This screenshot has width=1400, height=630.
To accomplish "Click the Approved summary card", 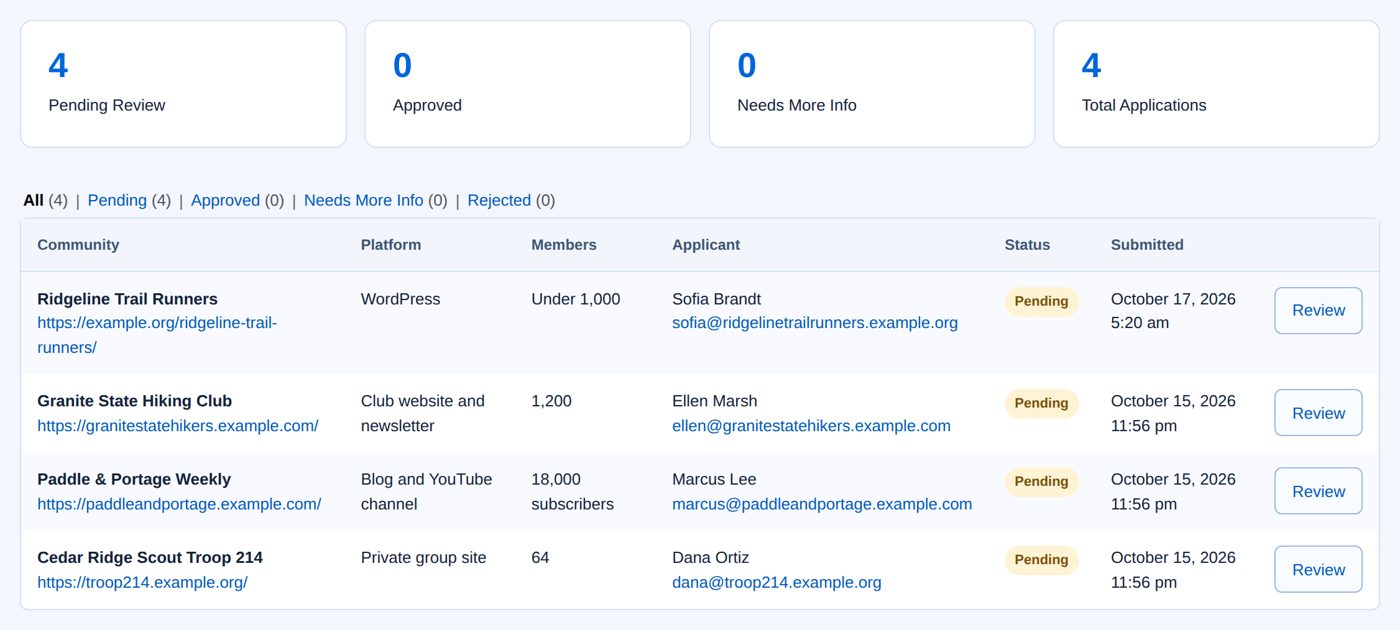I will (x=528, y=84).
